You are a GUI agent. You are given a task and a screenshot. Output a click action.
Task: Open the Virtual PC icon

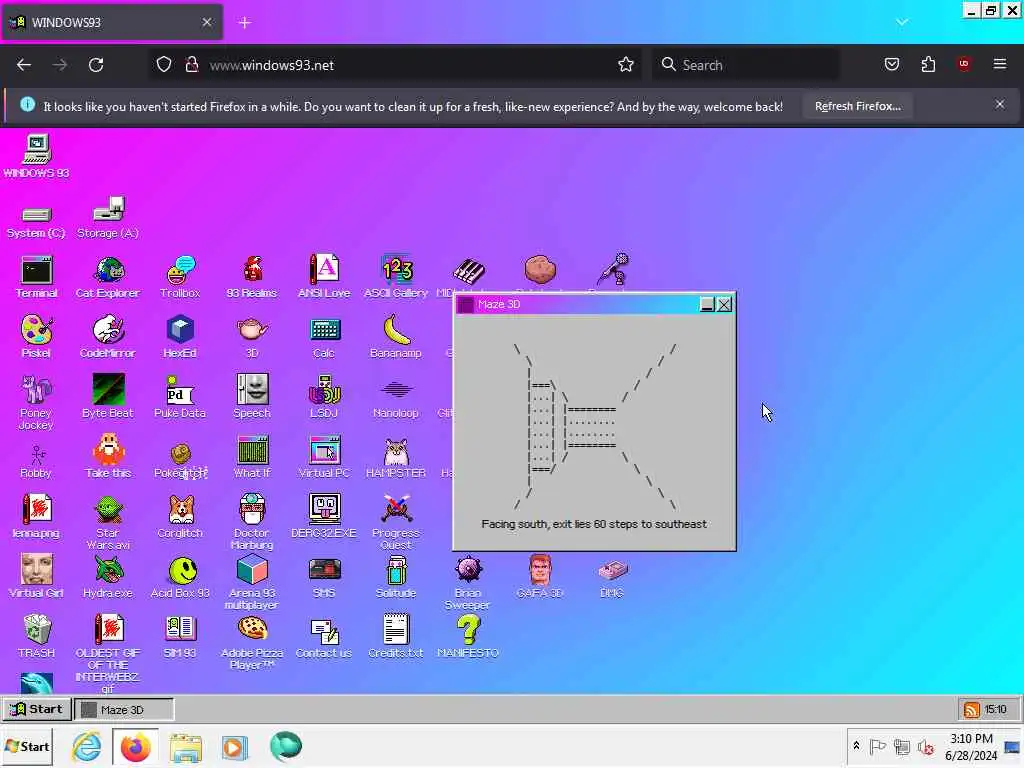pos(324,456)
